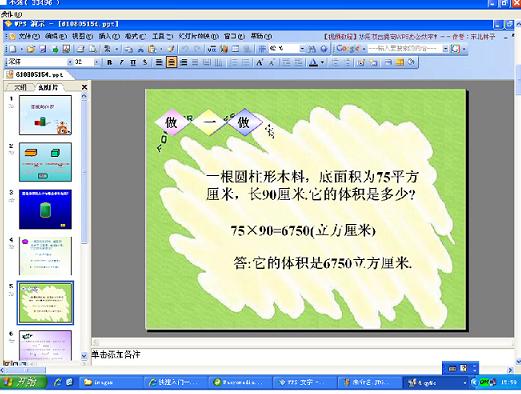Click the Insert Table icon
This screenshot has height=394, width=521.
point(235,49)
